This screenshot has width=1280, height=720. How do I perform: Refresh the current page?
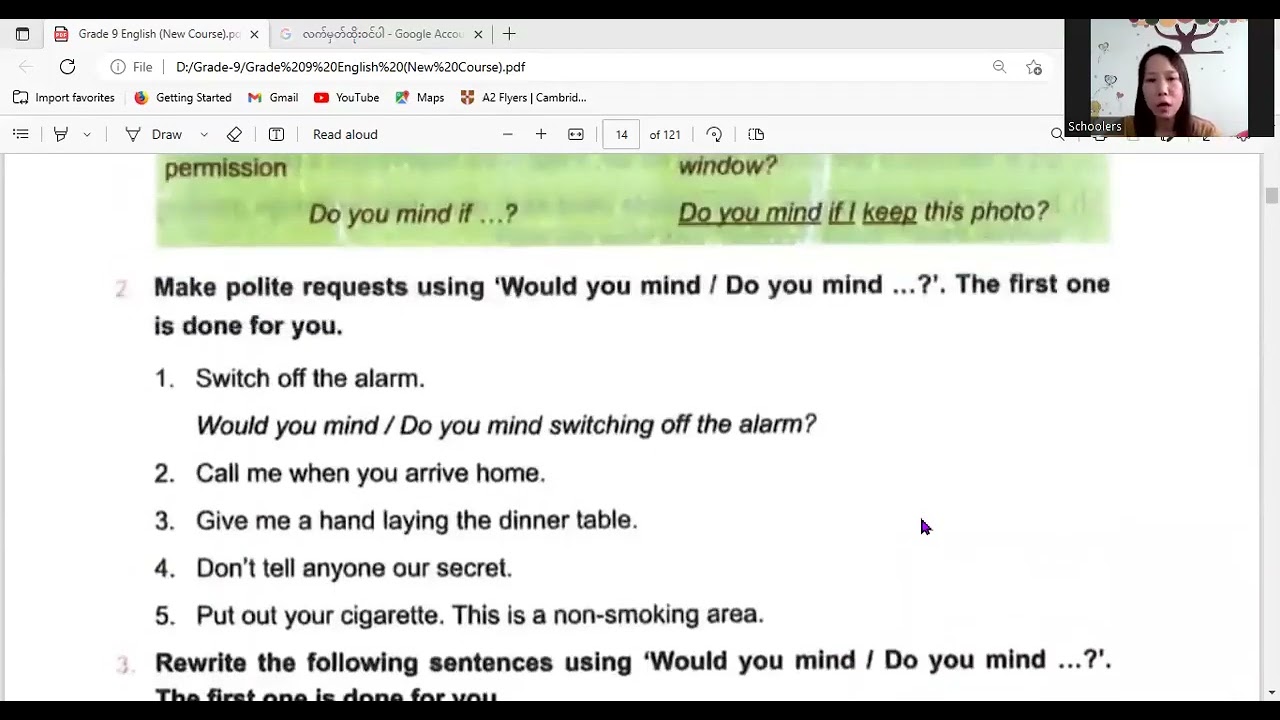67,67
